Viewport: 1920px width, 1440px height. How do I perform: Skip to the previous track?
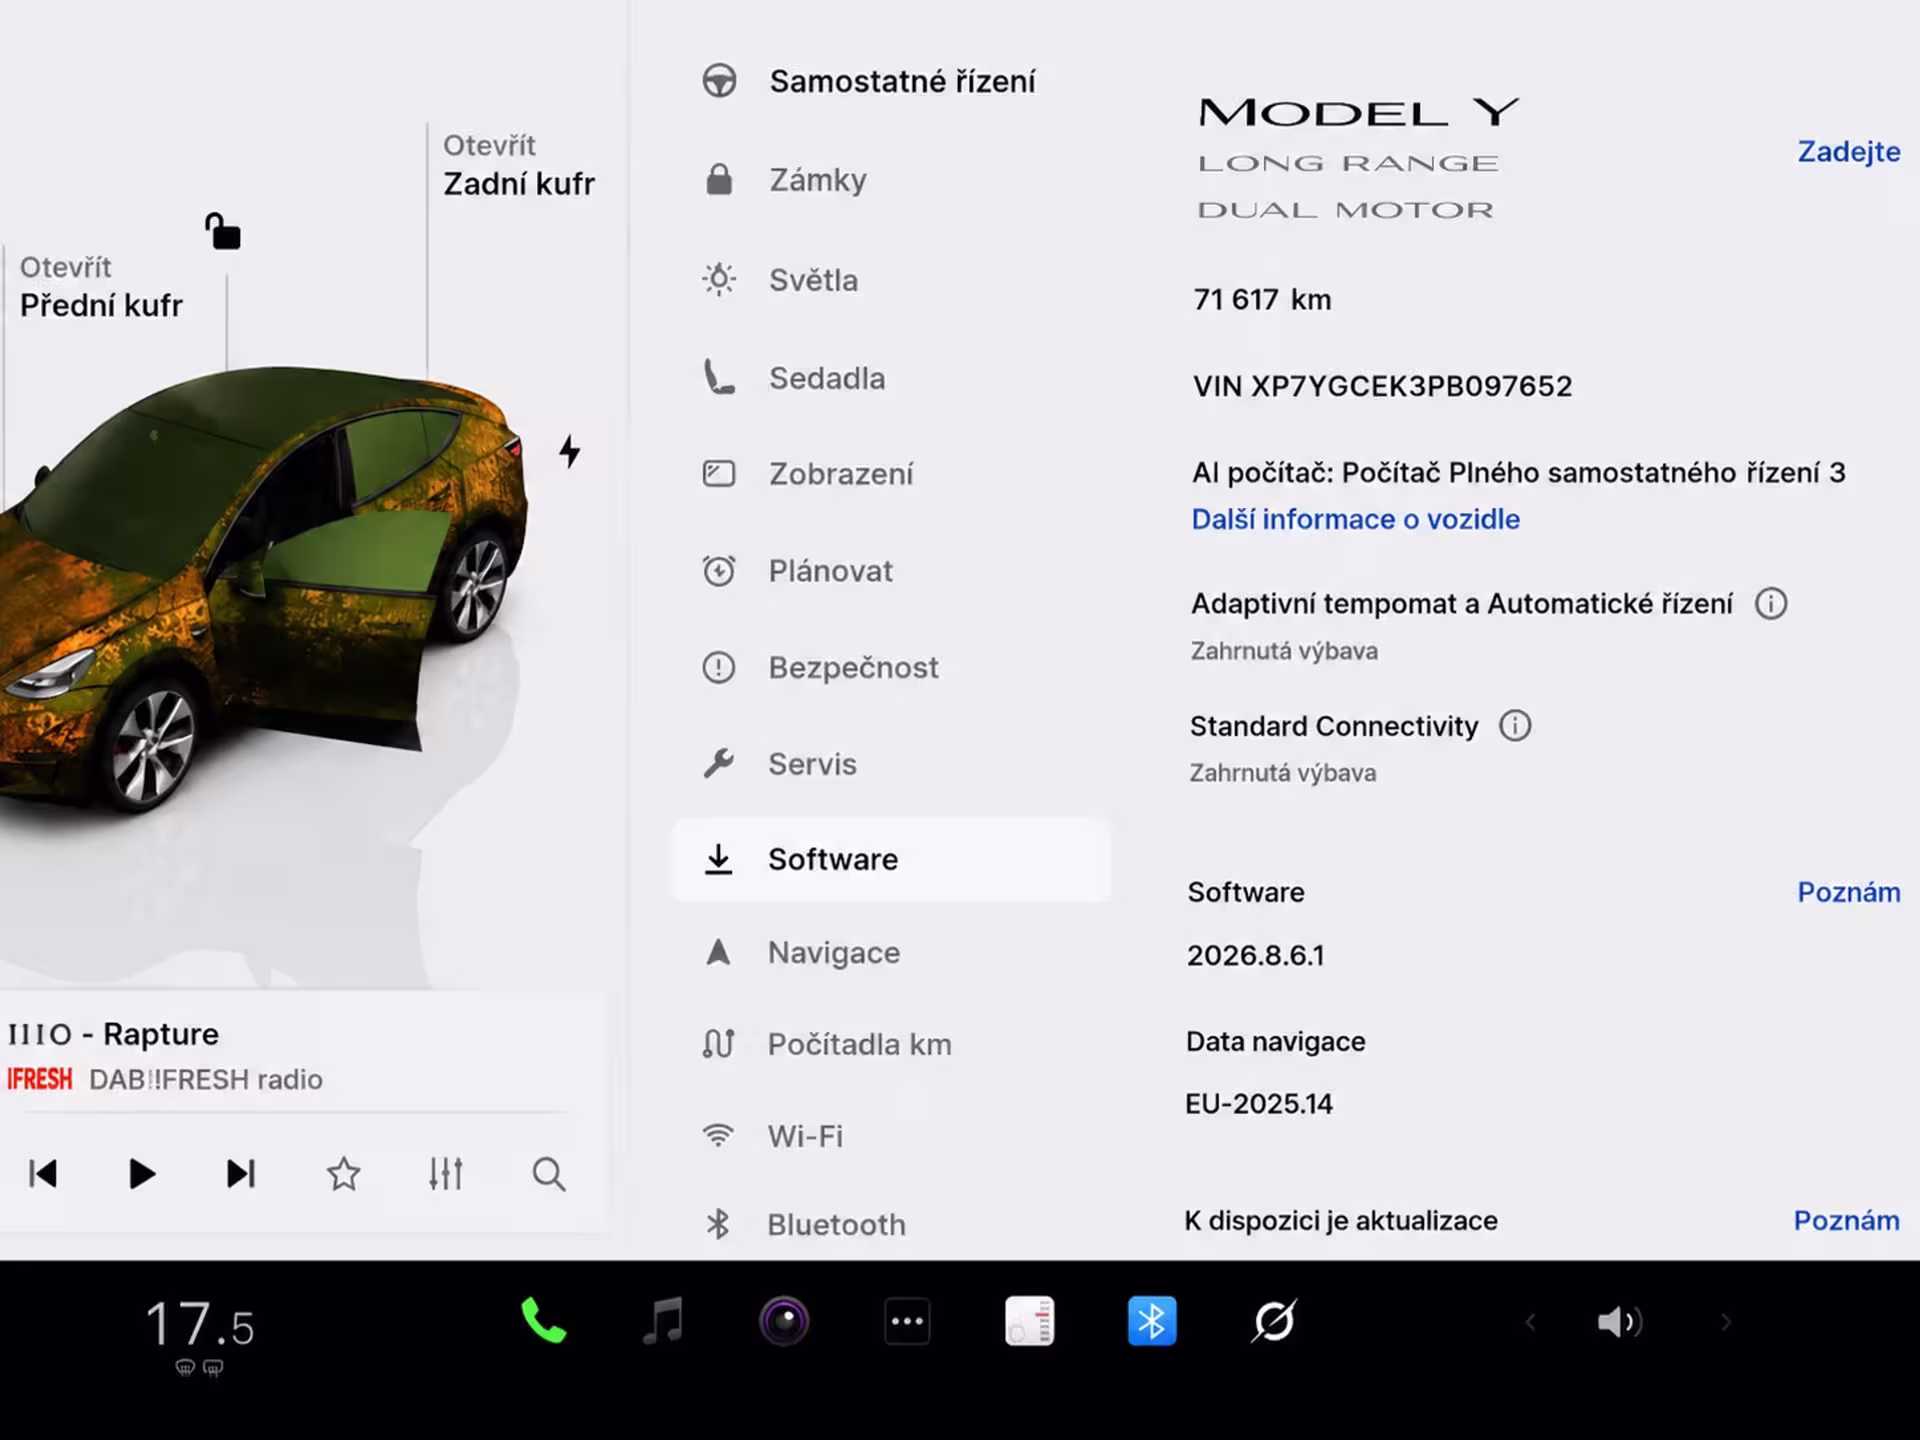[43, 1173]
